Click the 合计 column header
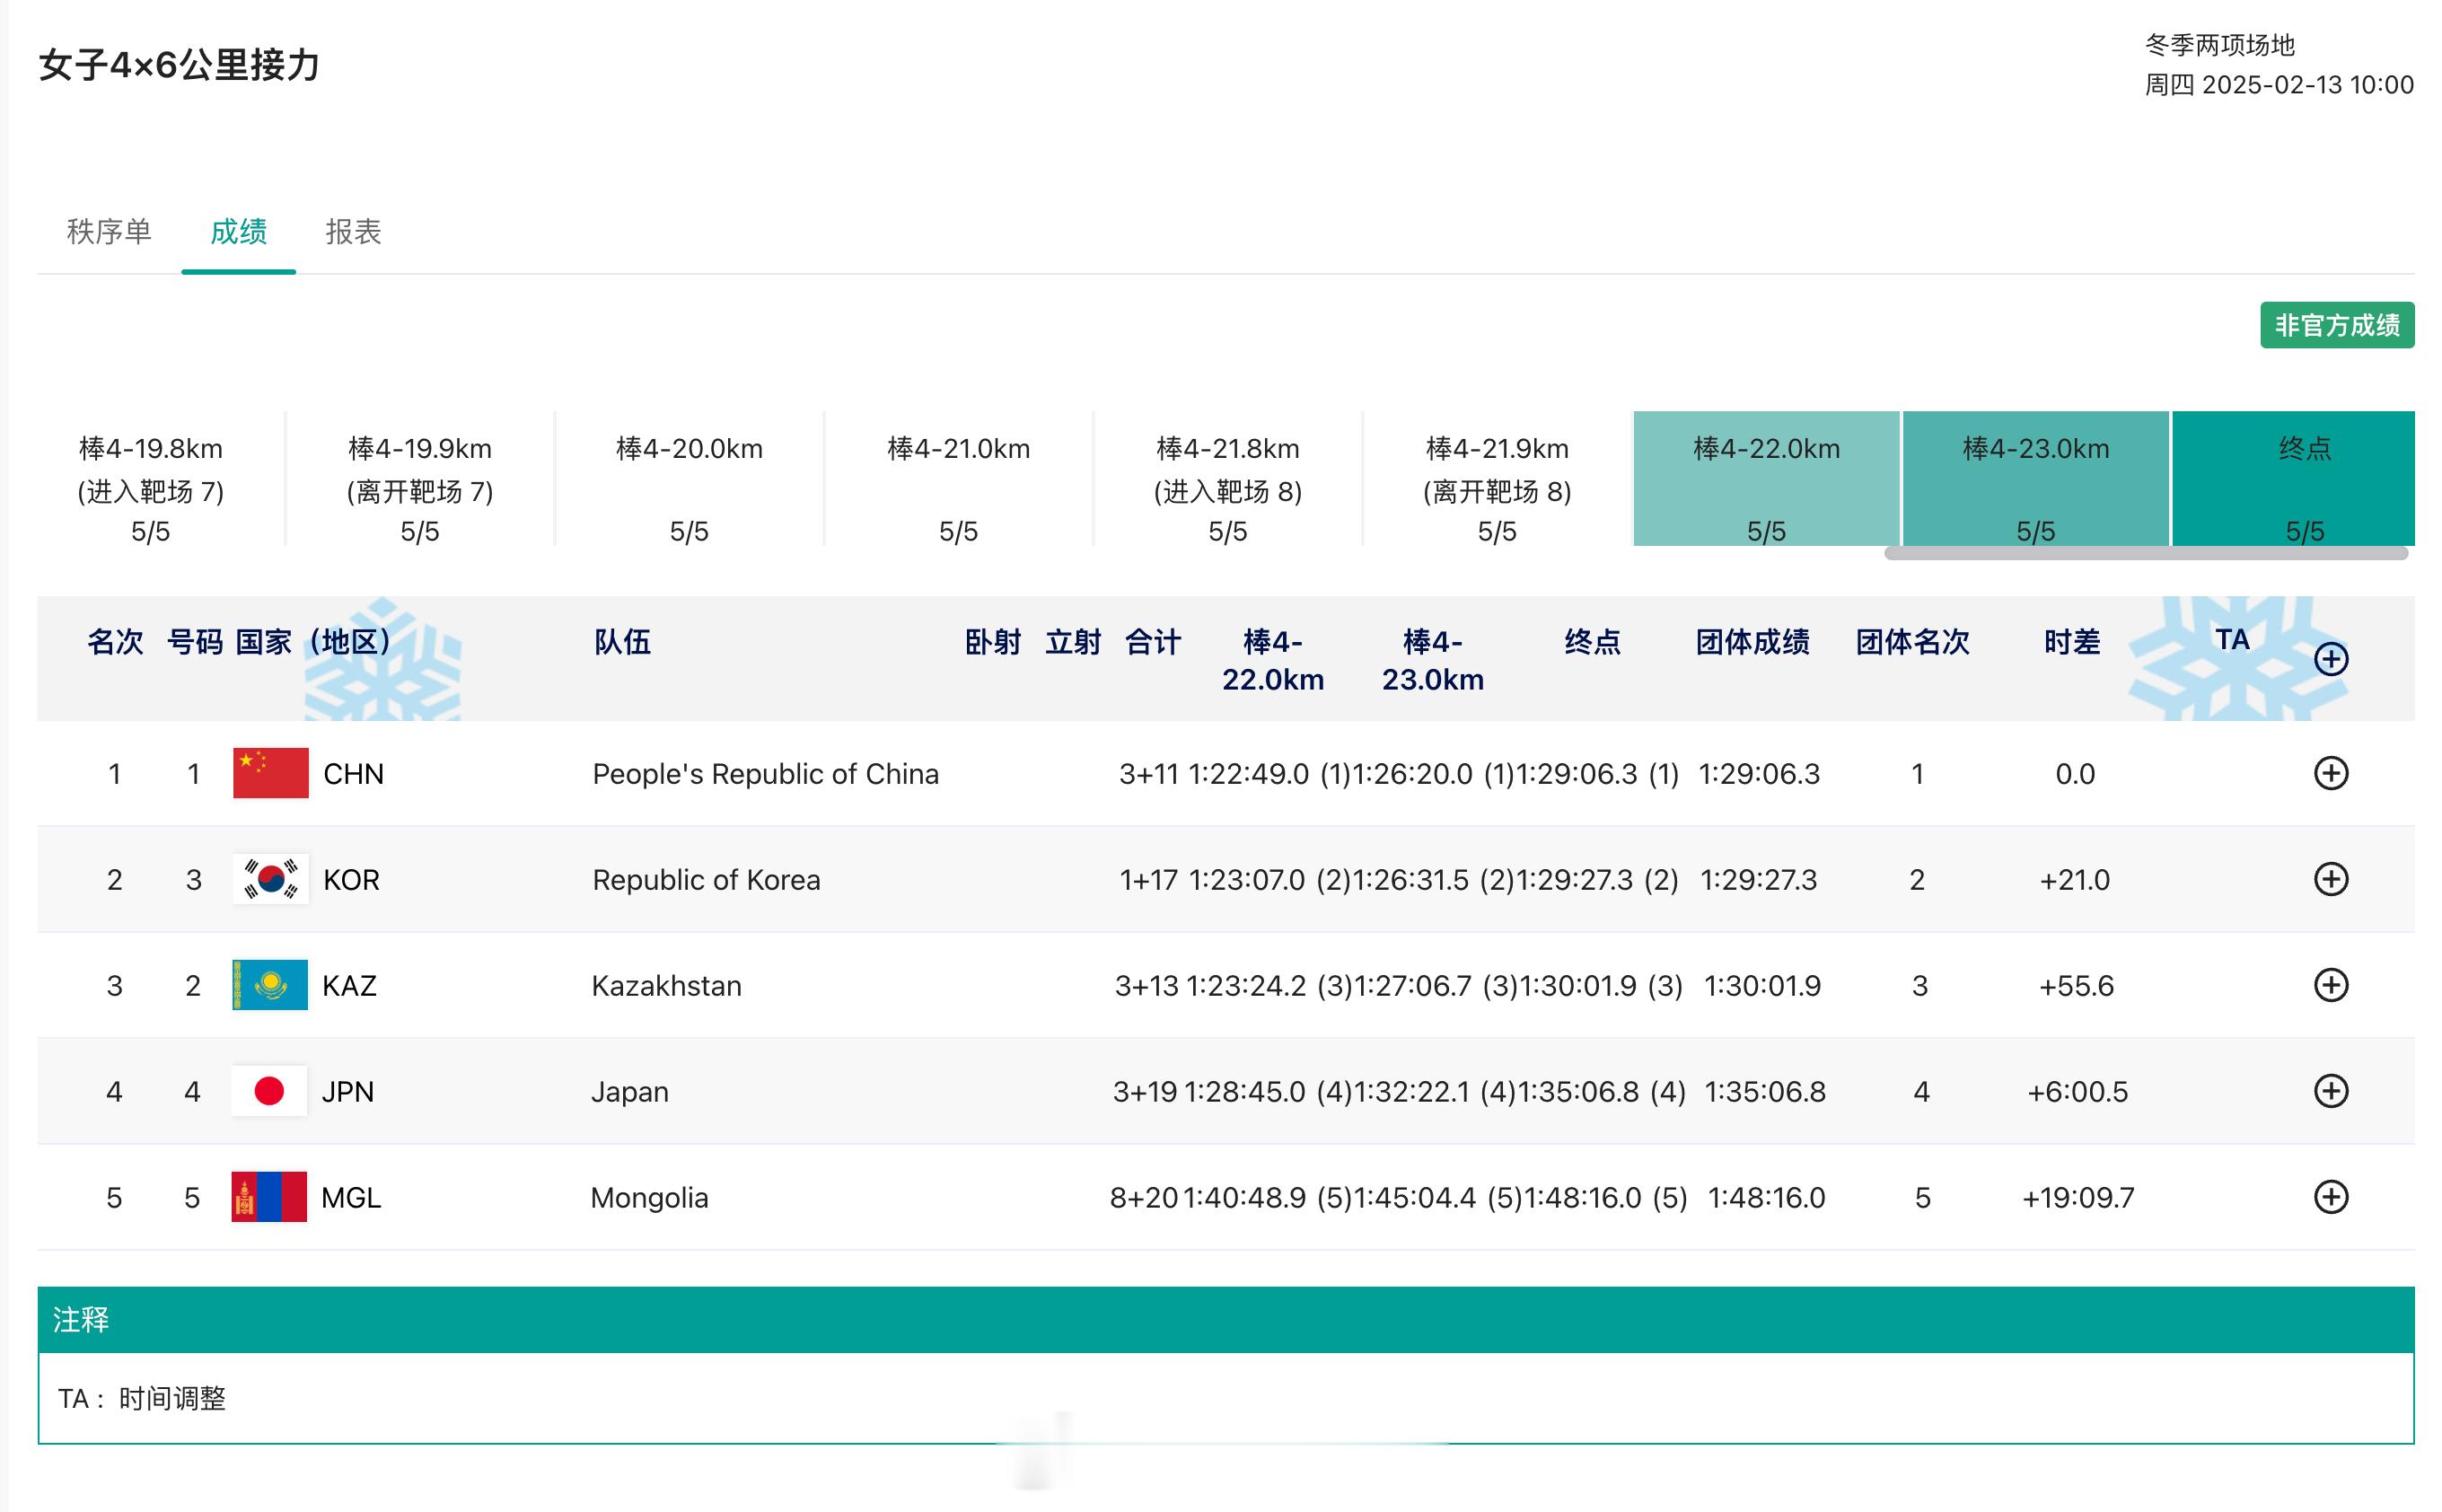2442x1512 pixels. [x=1153, y=642]
